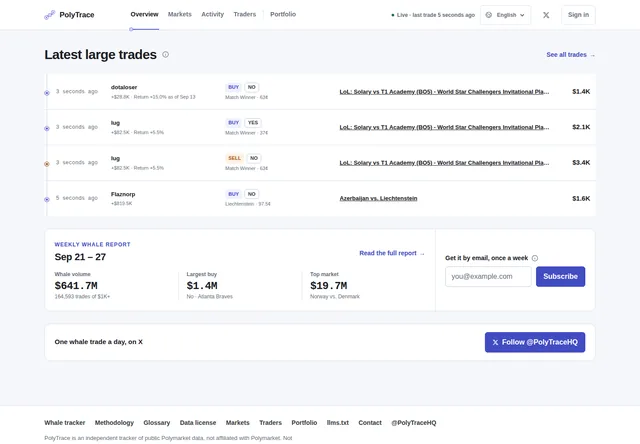Image resolution: width=640 pixels, height=444 pixels.
Task: Click the Subscribe button
Action: tap(560, 277)
